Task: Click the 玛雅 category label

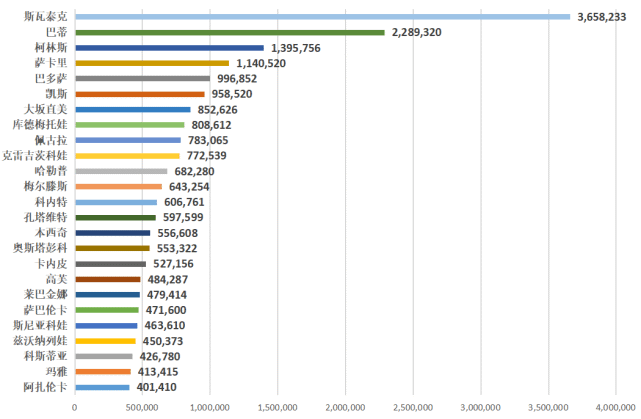Action: (56, 372)
